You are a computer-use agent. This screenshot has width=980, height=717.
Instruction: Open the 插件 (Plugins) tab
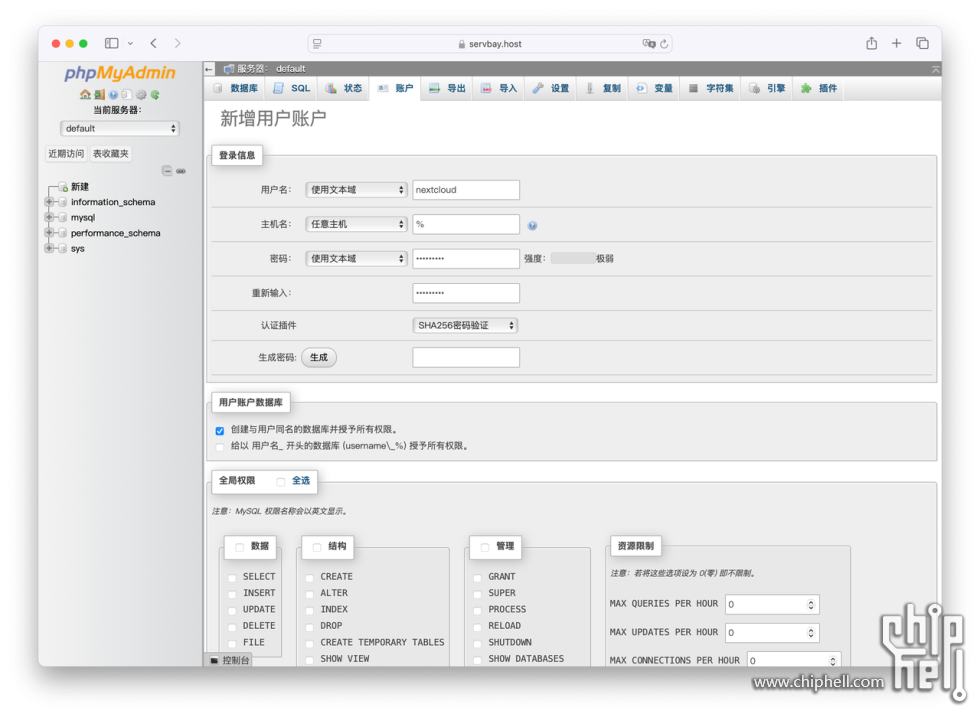click(x=819, y=88)
